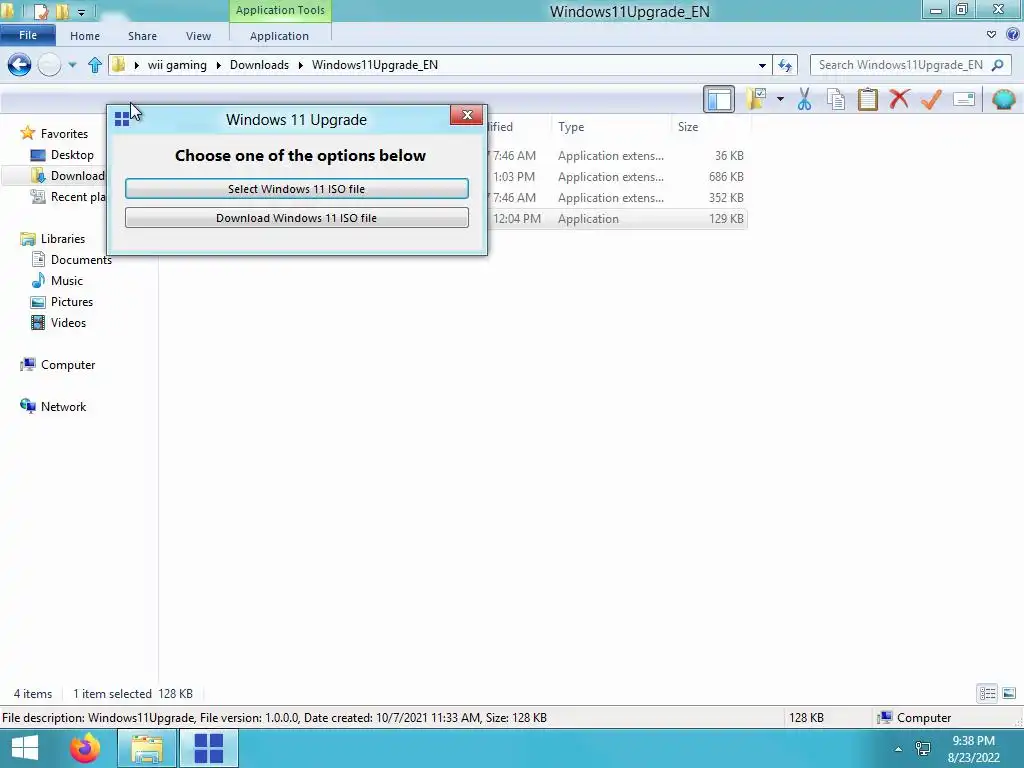Viewport: 1024px width, 768px height.
Task: Click the Select Windows 11 ISO file button
Action: click(x=296, y=189)
